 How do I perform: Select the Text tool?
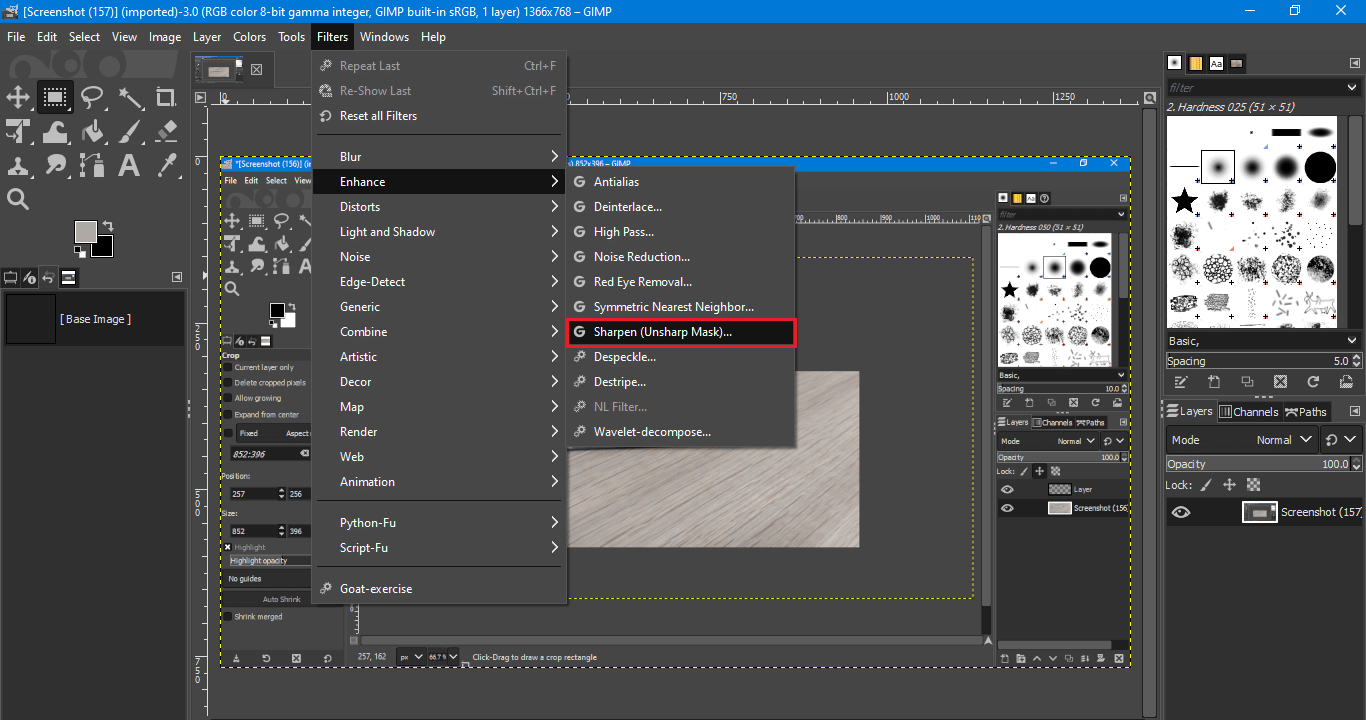[130, 165]
